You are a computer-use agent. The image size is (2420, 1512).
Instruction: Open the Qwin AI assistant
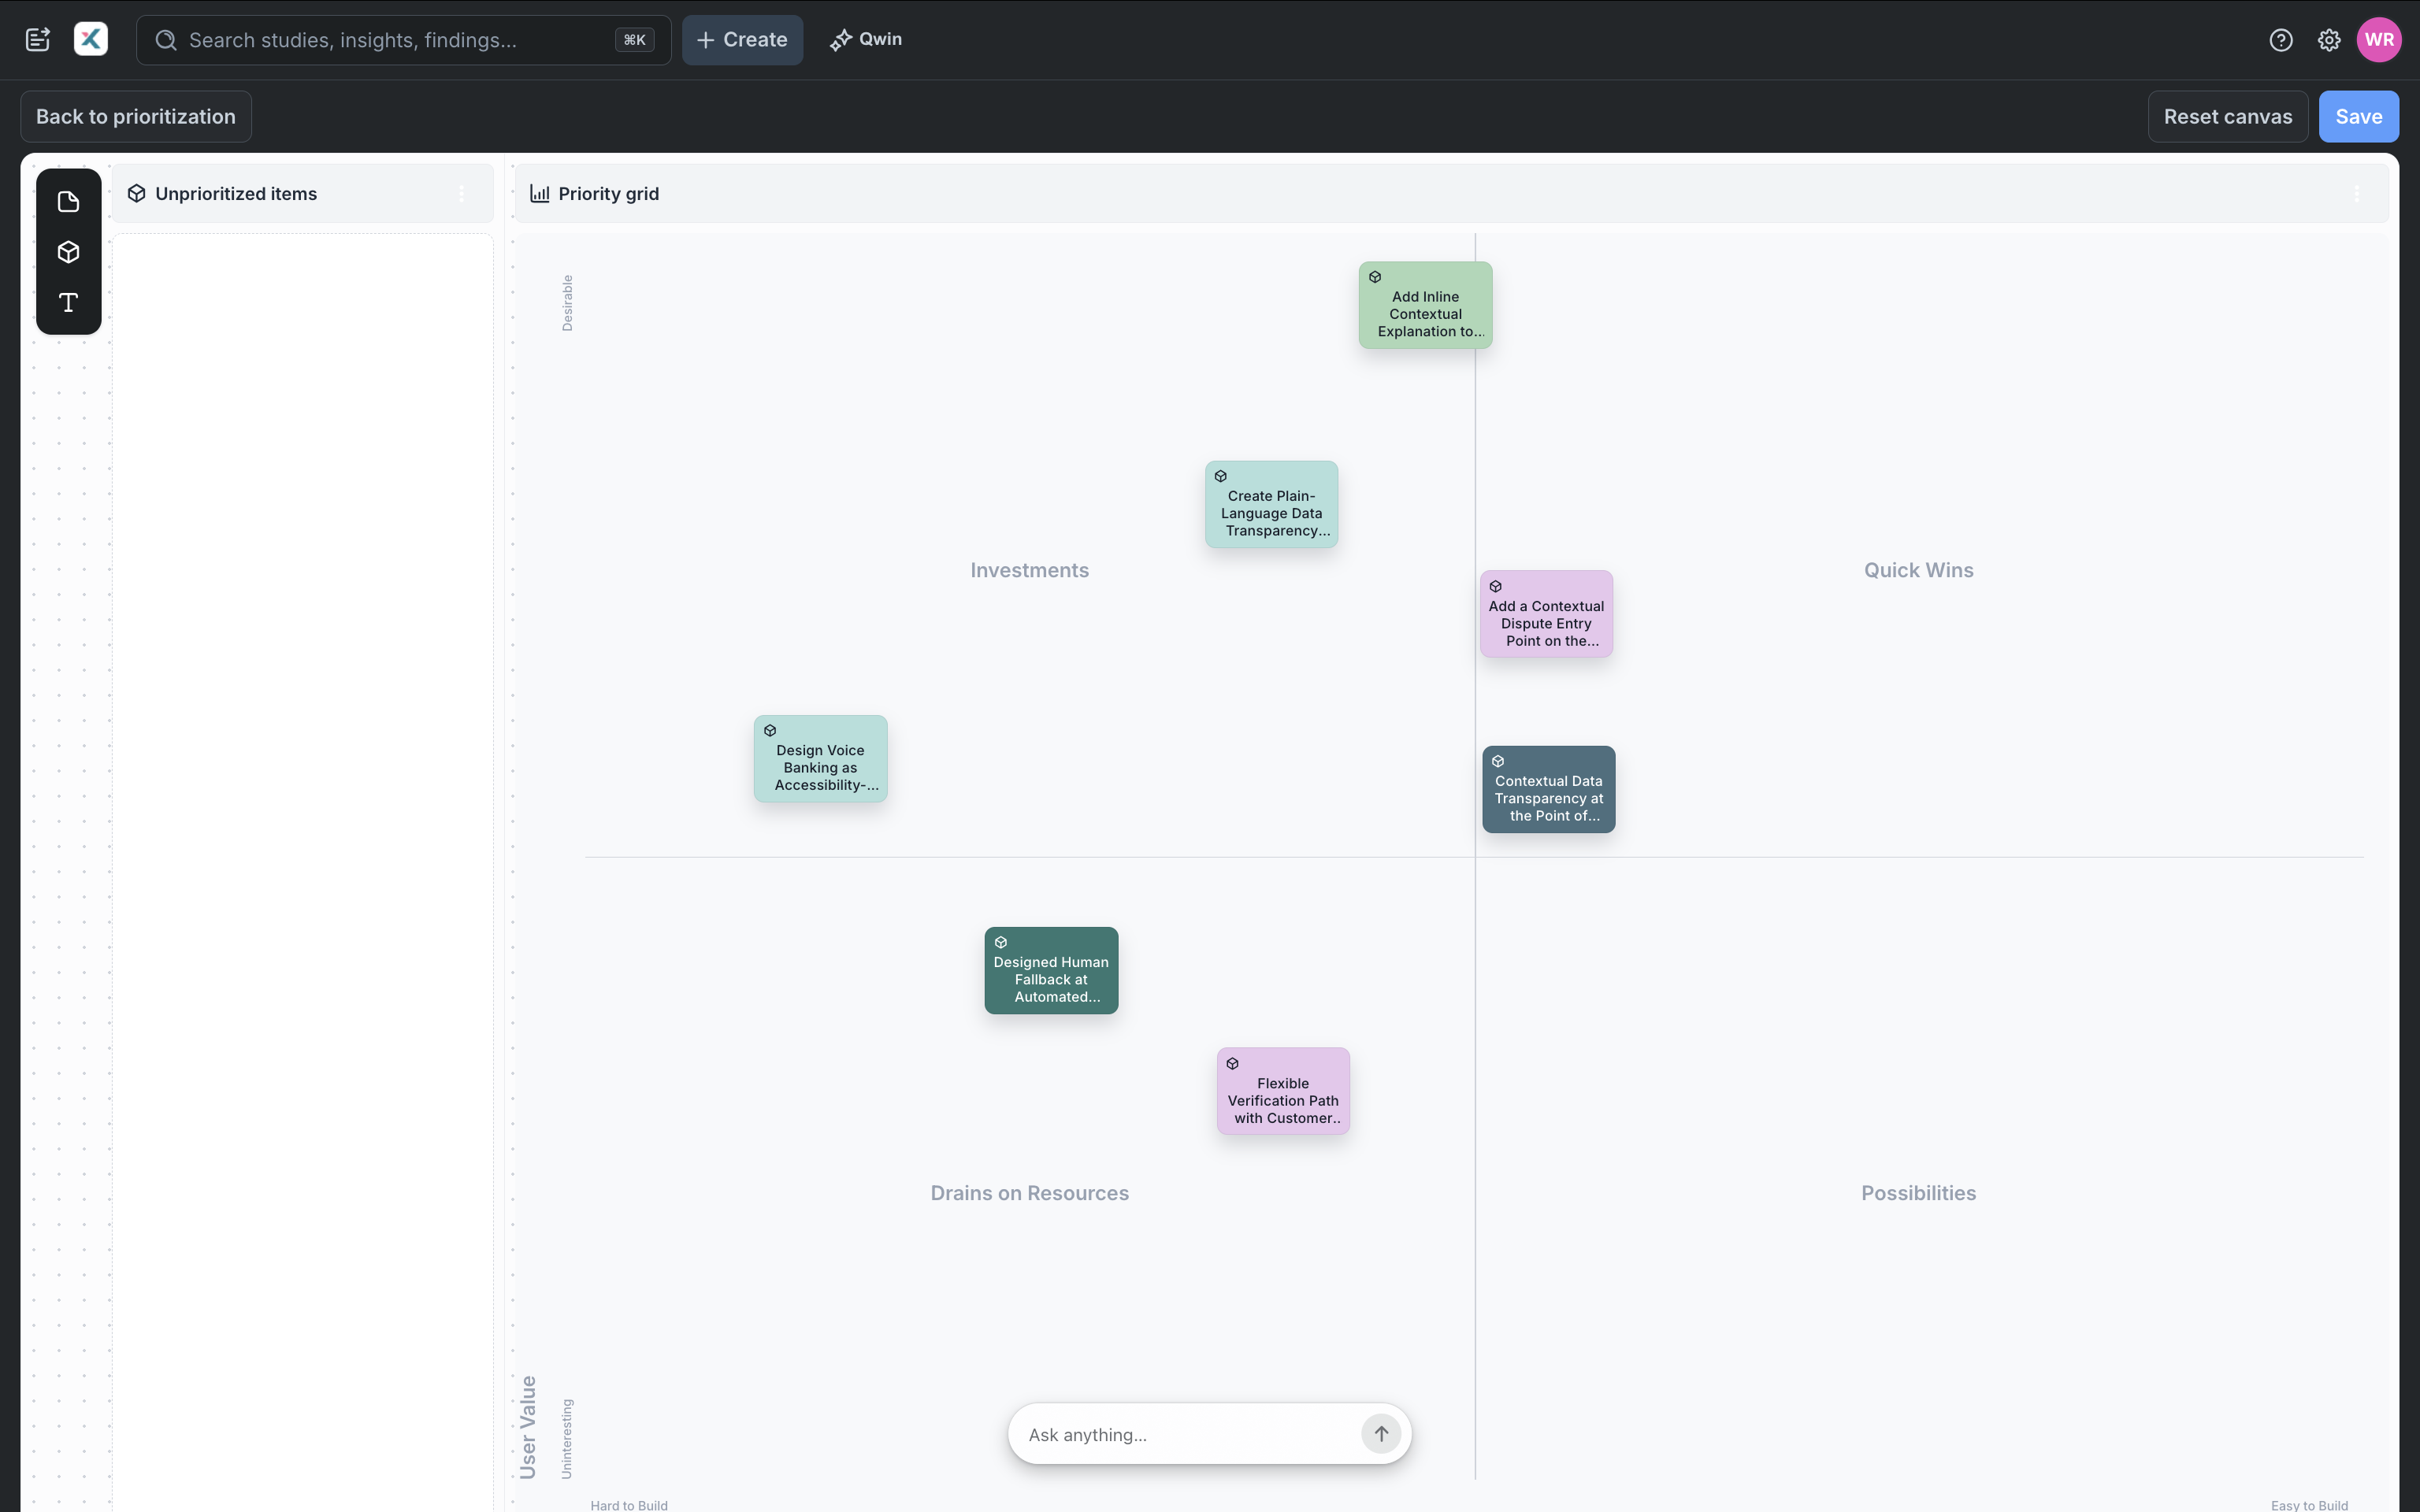tap(866, 39)
